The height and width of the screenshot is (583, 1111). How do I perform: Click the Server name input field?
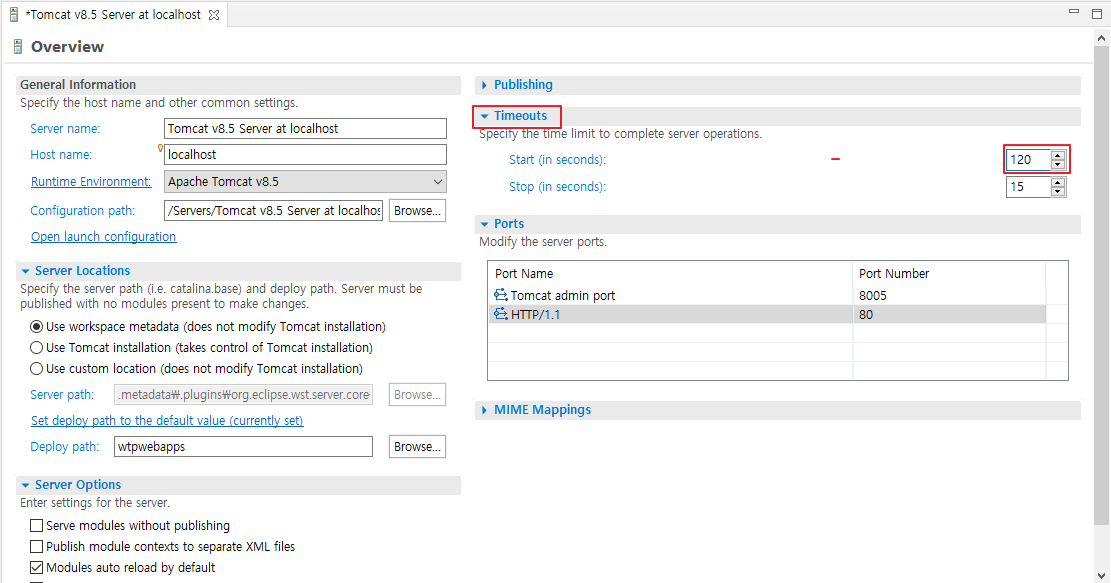pos(305,129)
